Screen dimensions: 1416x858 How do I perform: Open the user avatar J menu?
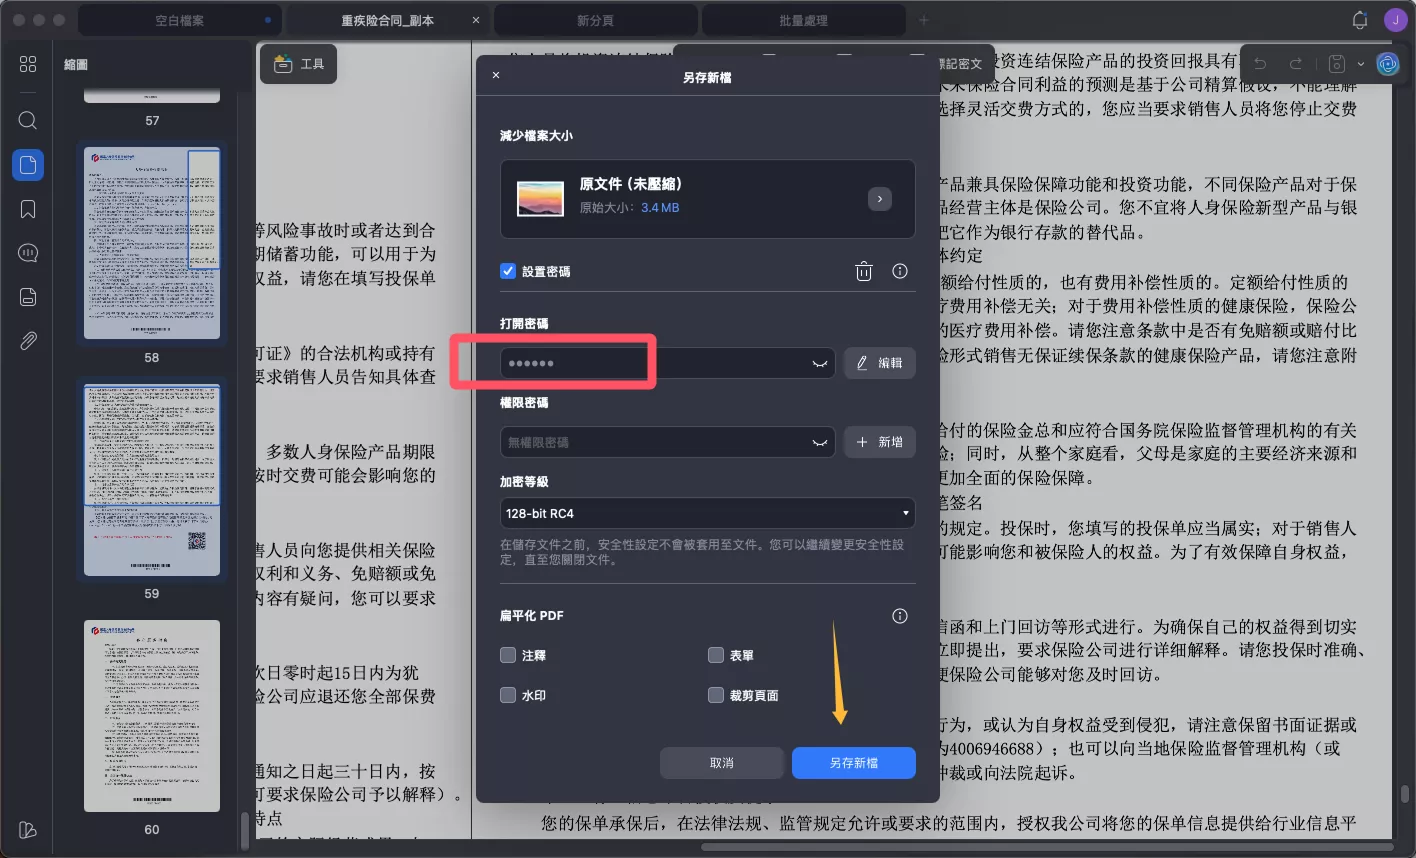1394,20
